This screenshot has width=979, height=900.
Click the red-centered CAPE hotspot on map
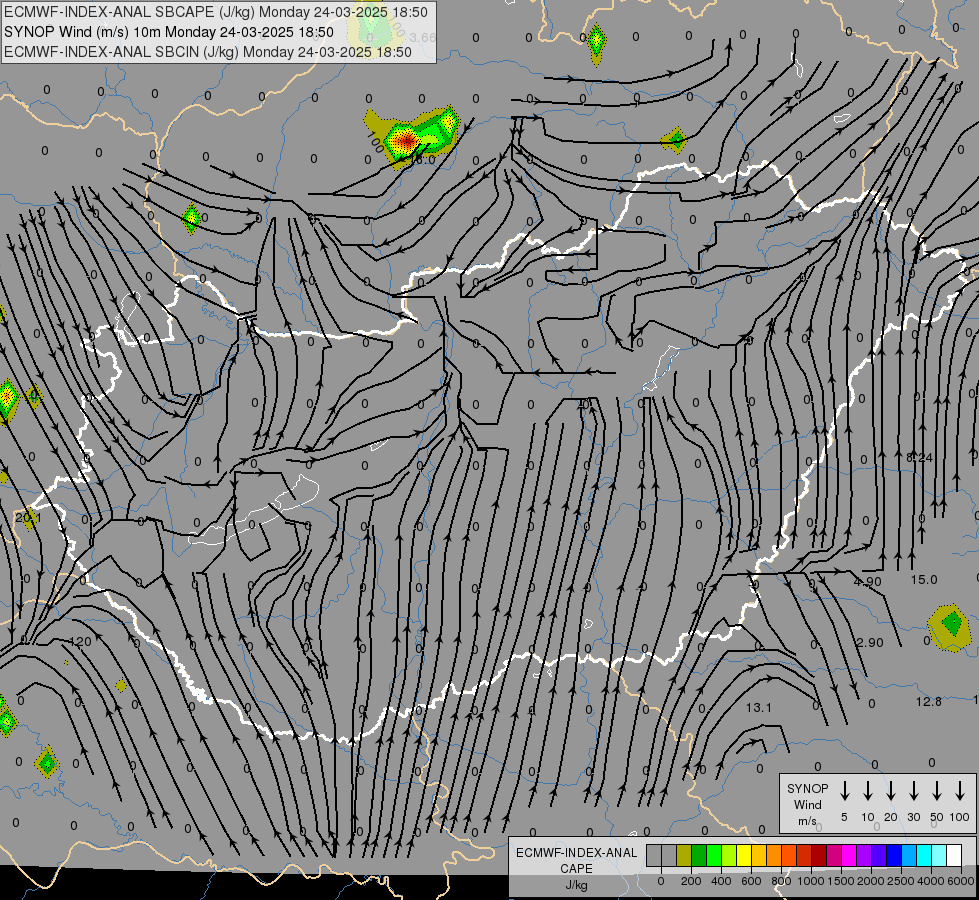pos(407,141)
